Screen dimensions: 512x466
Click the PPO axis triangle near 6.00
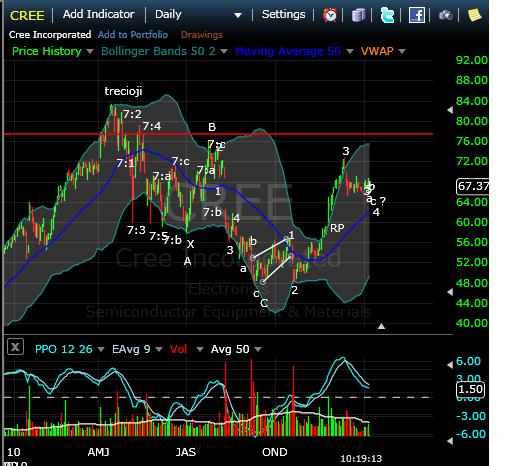point(450,365)
